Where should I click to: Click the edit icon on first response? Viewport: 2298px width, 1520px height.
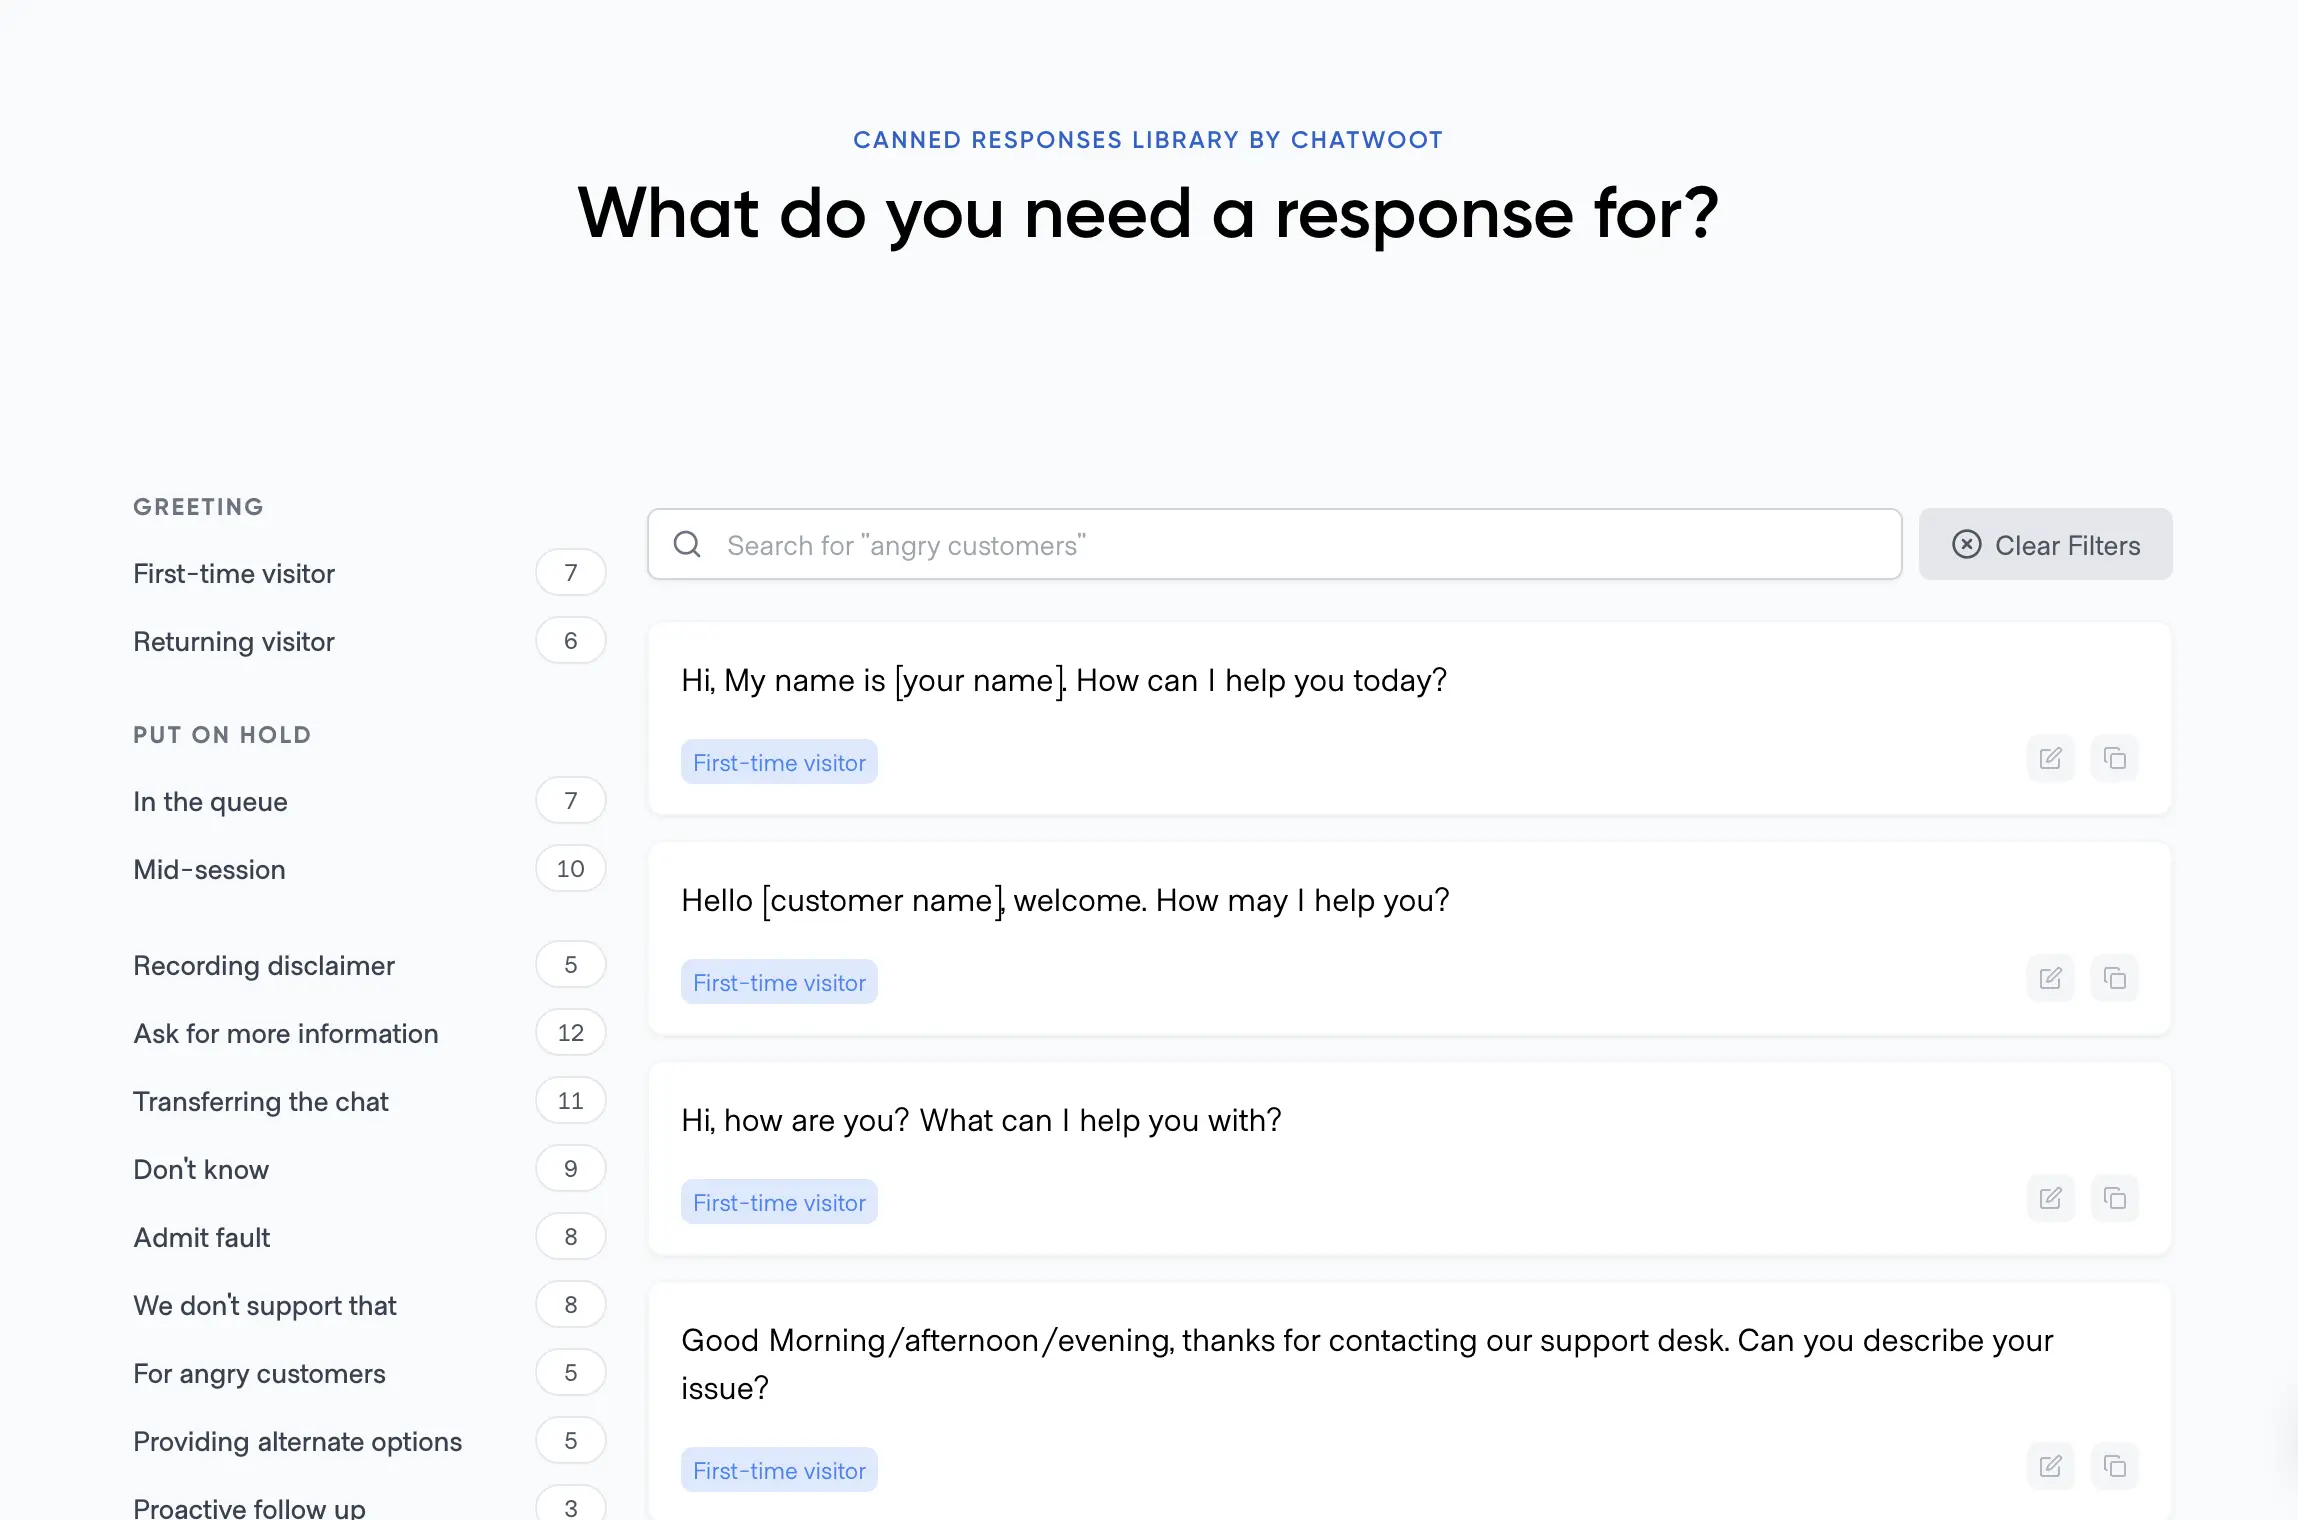2050,757
